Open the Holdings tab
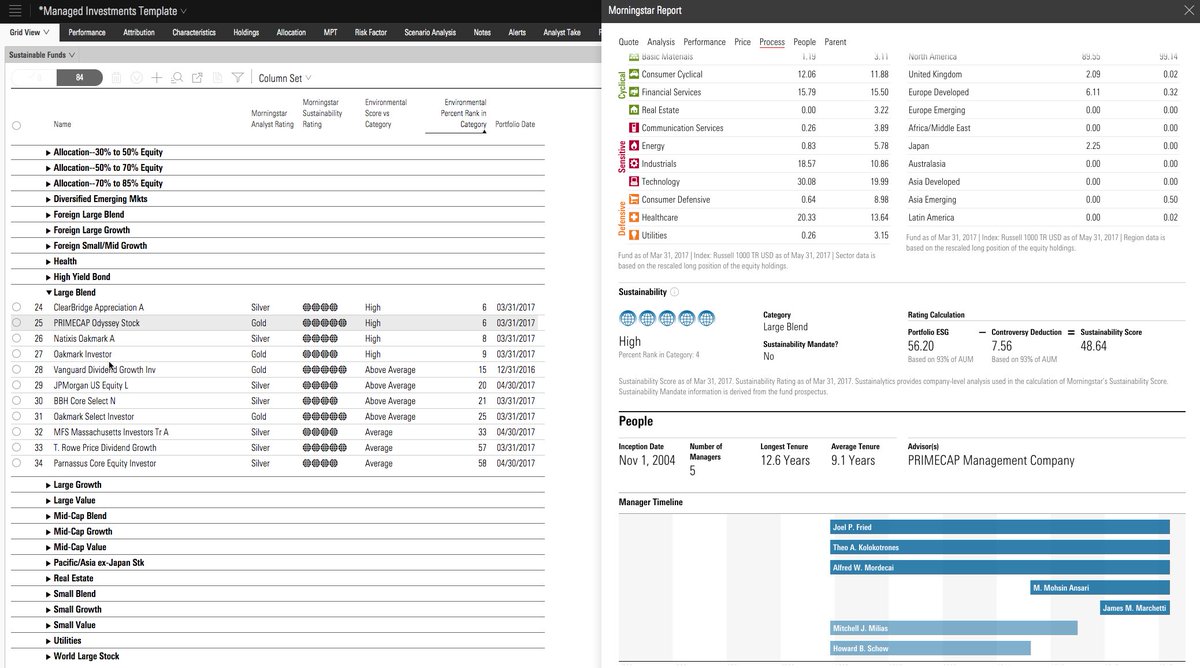This screenshot has width=1200, height=668. click(246, 32)
